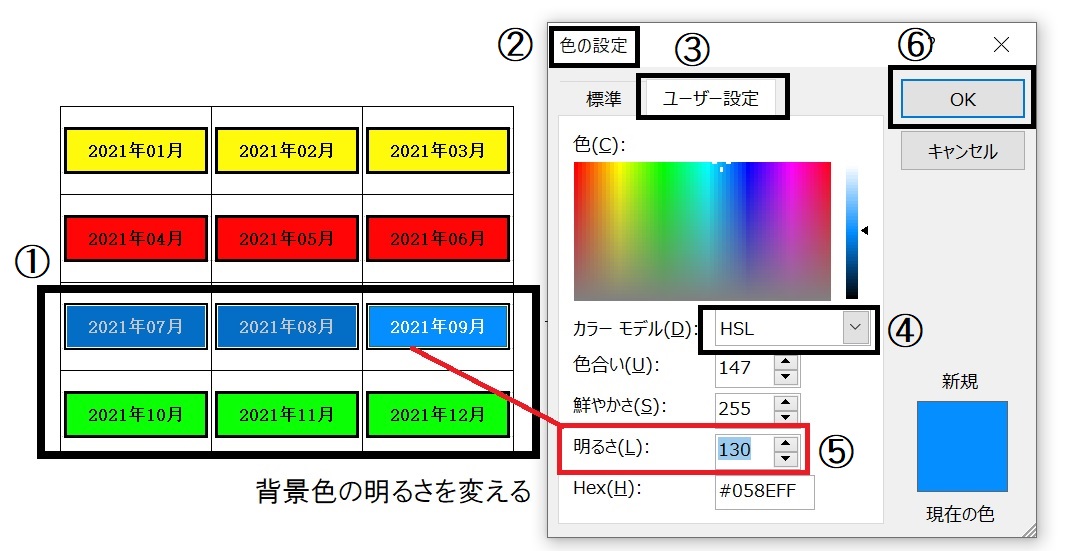
Task: Select the 2021年11月 green box
Action: (287, 414)
